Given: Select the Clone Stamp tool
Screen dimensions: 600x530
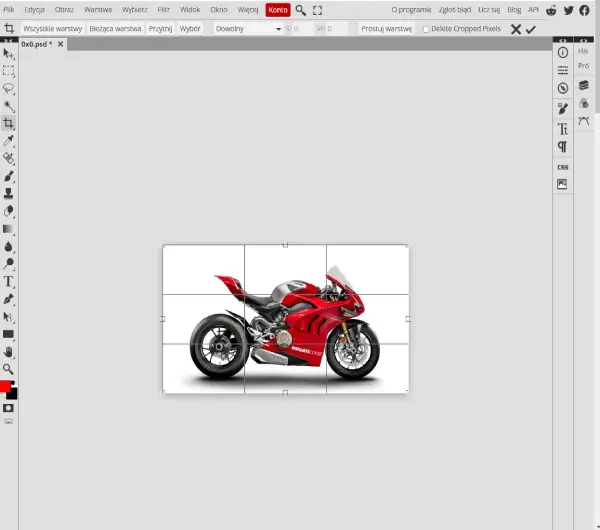Looking at the screenshot, I should coord(8,193).
